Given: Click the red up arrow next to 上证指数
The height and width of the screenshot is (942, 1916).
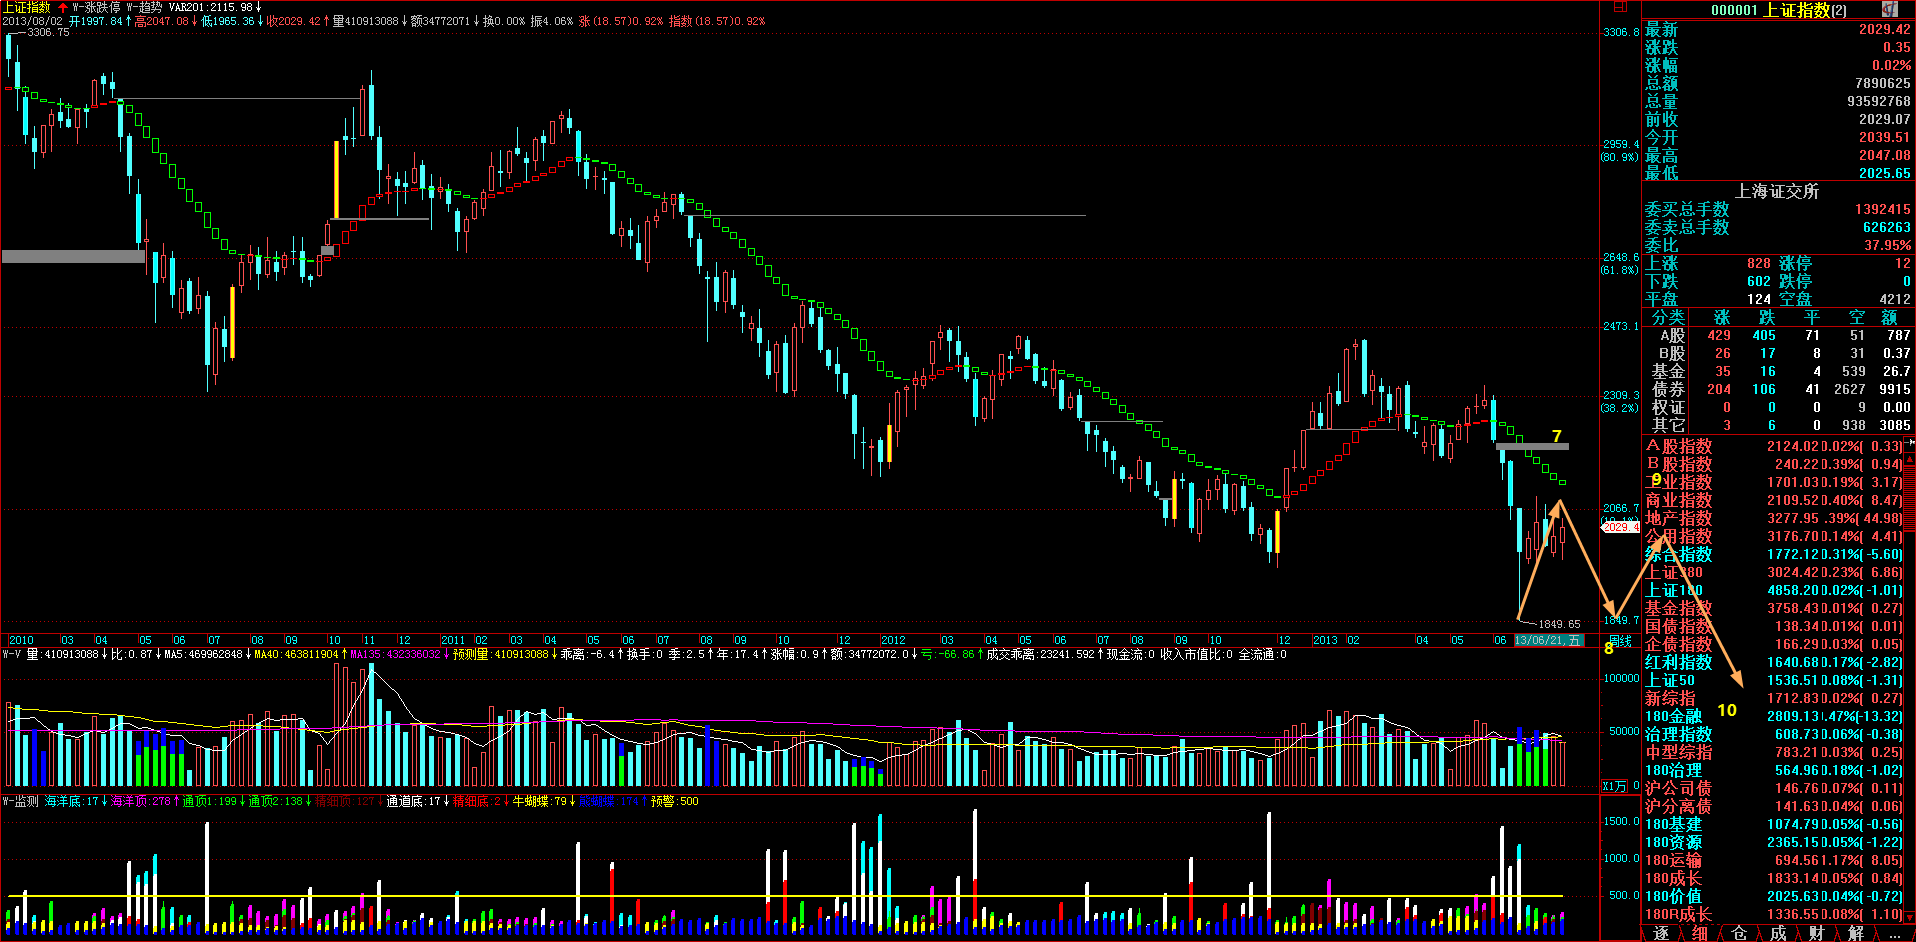Looking at the screenshot, I should (63, 7).
